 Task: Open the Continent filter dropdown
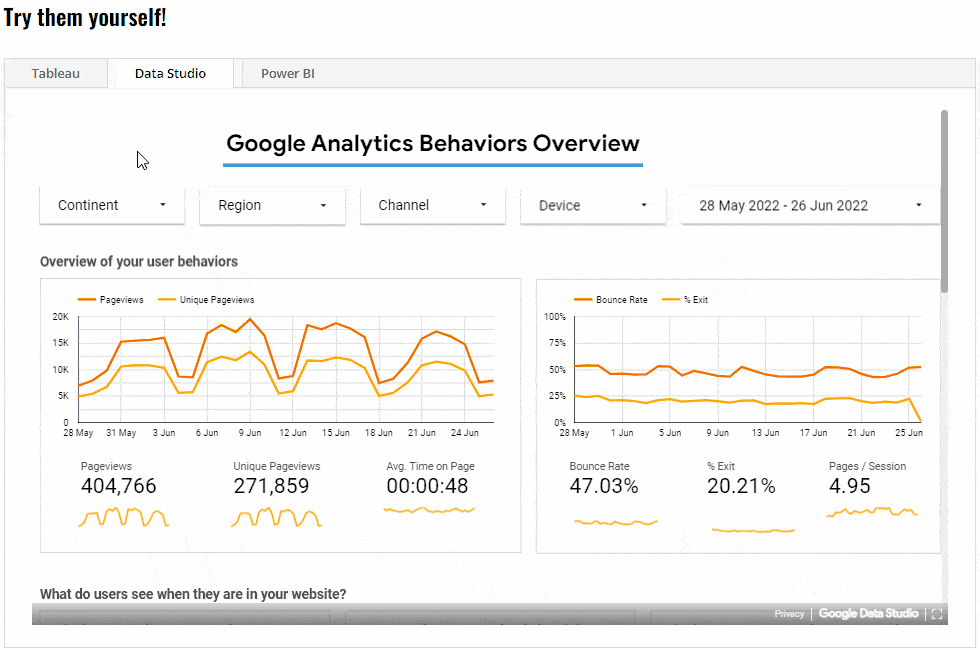(x=112, y=205)
